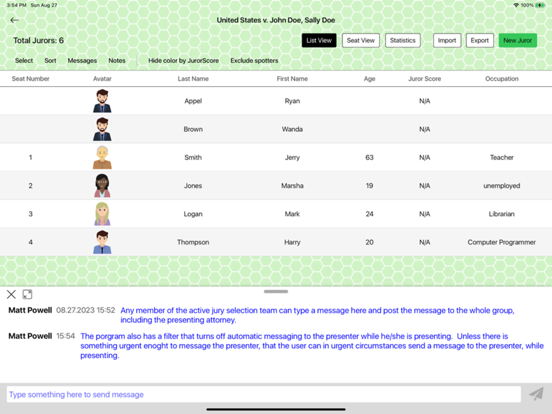Open Ryan Appel's avatar
This screenshot has width=552, height=414.
[102, 101]
